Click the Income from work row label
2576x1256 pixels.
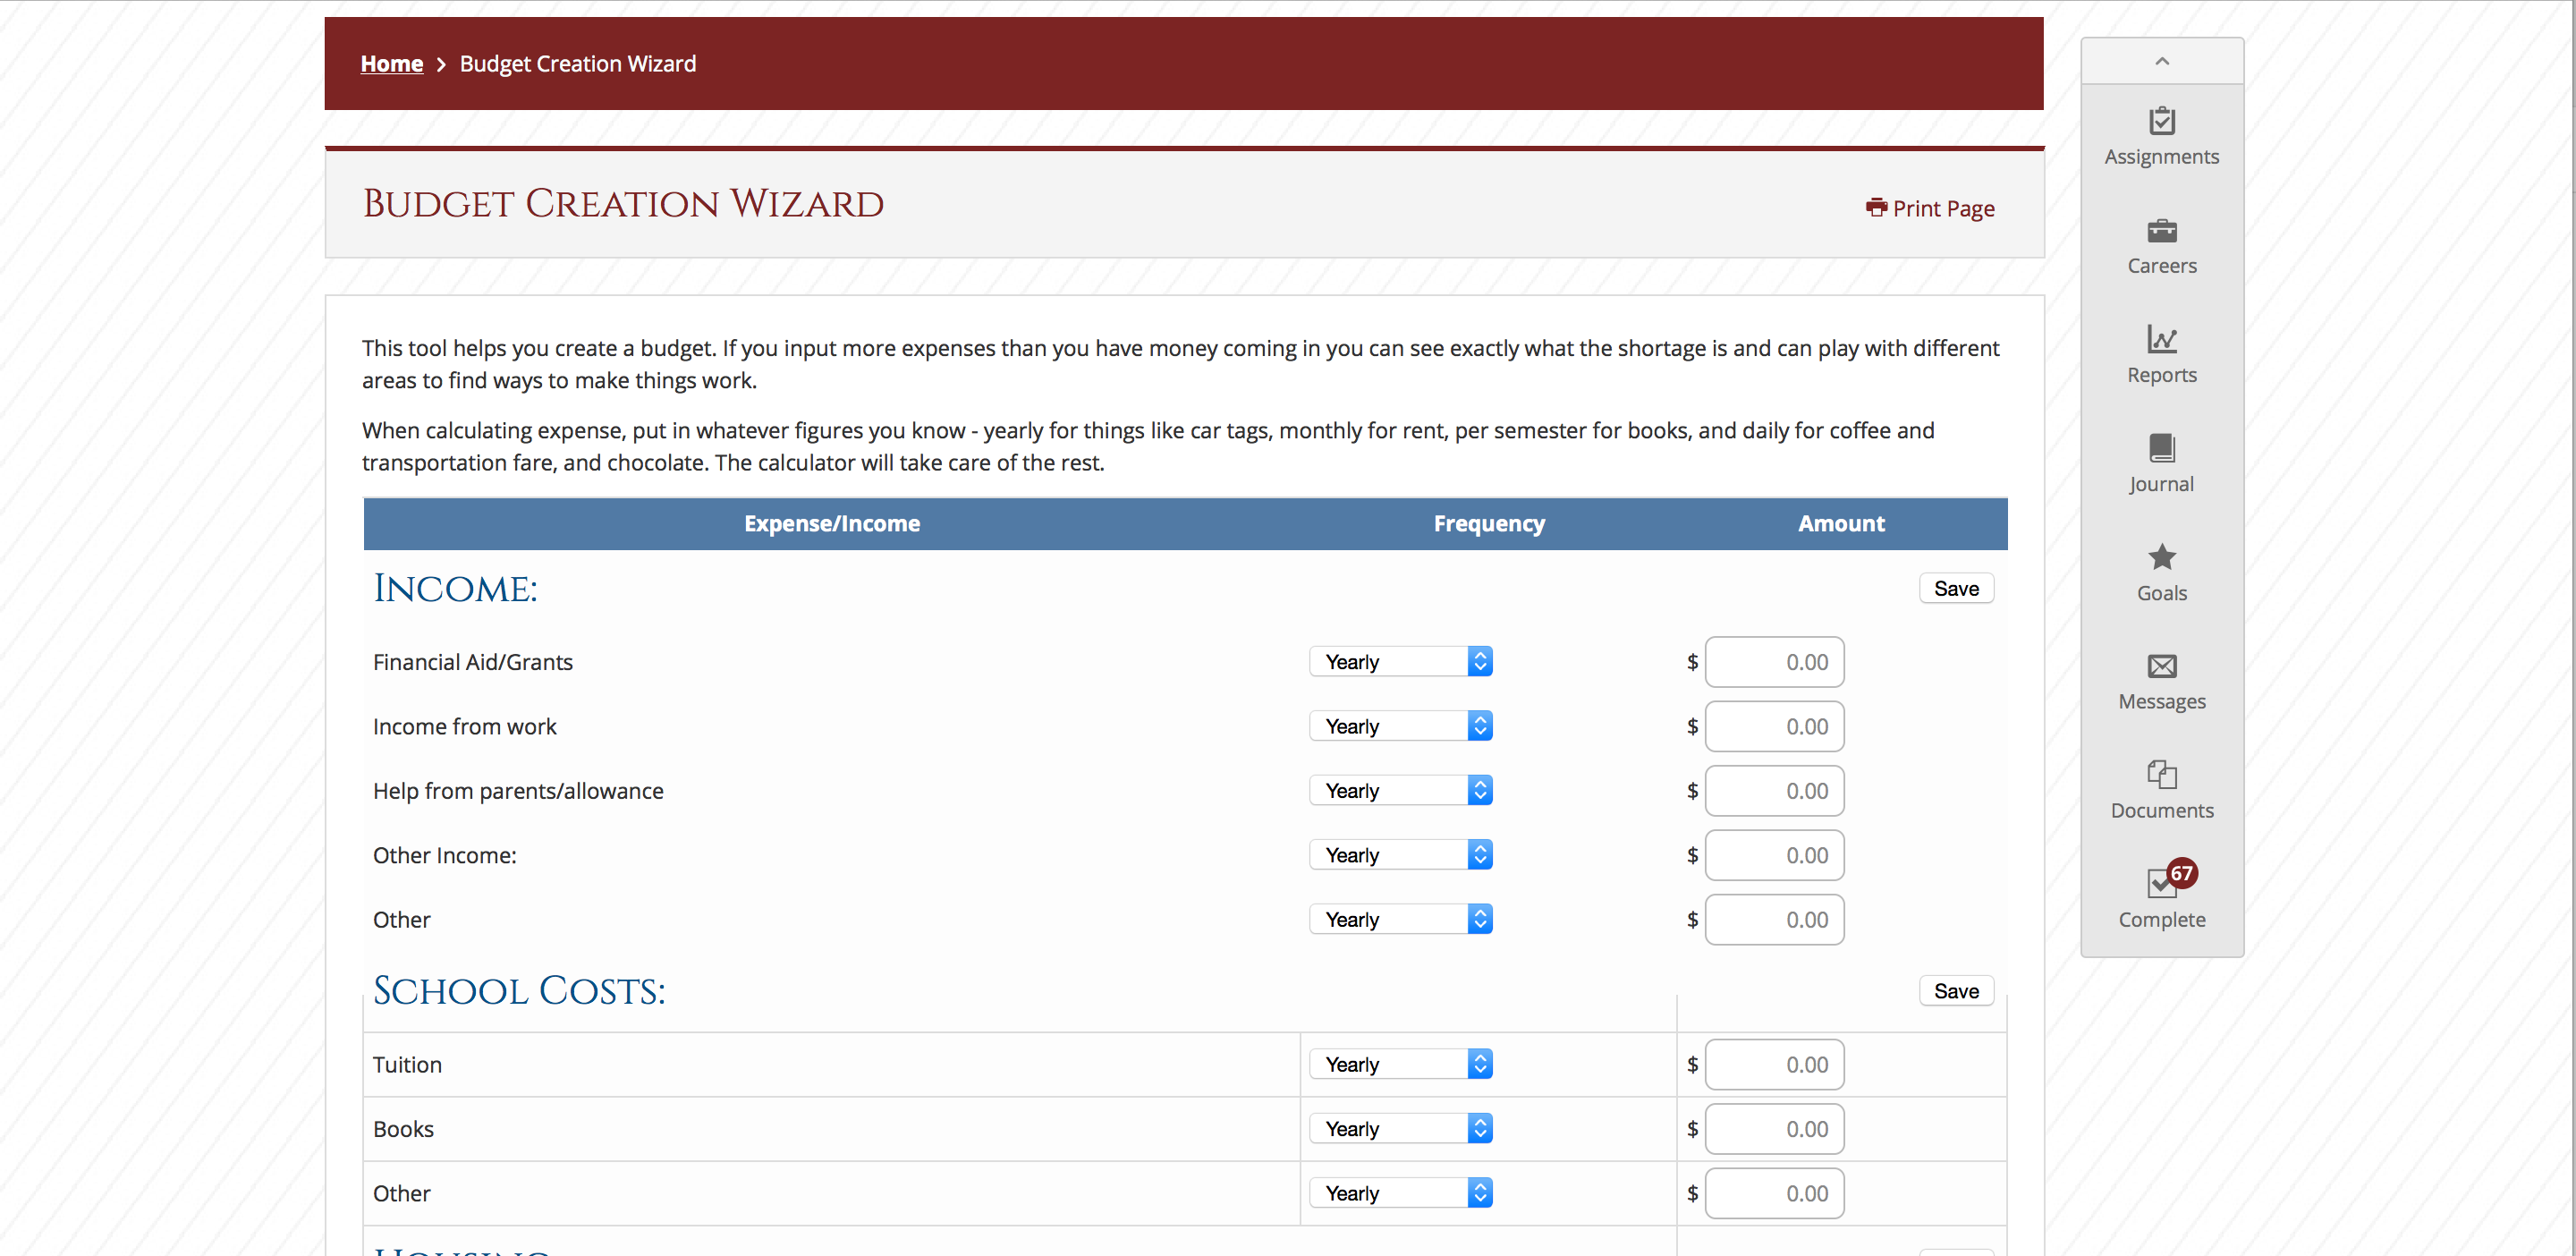coord(464,726)
